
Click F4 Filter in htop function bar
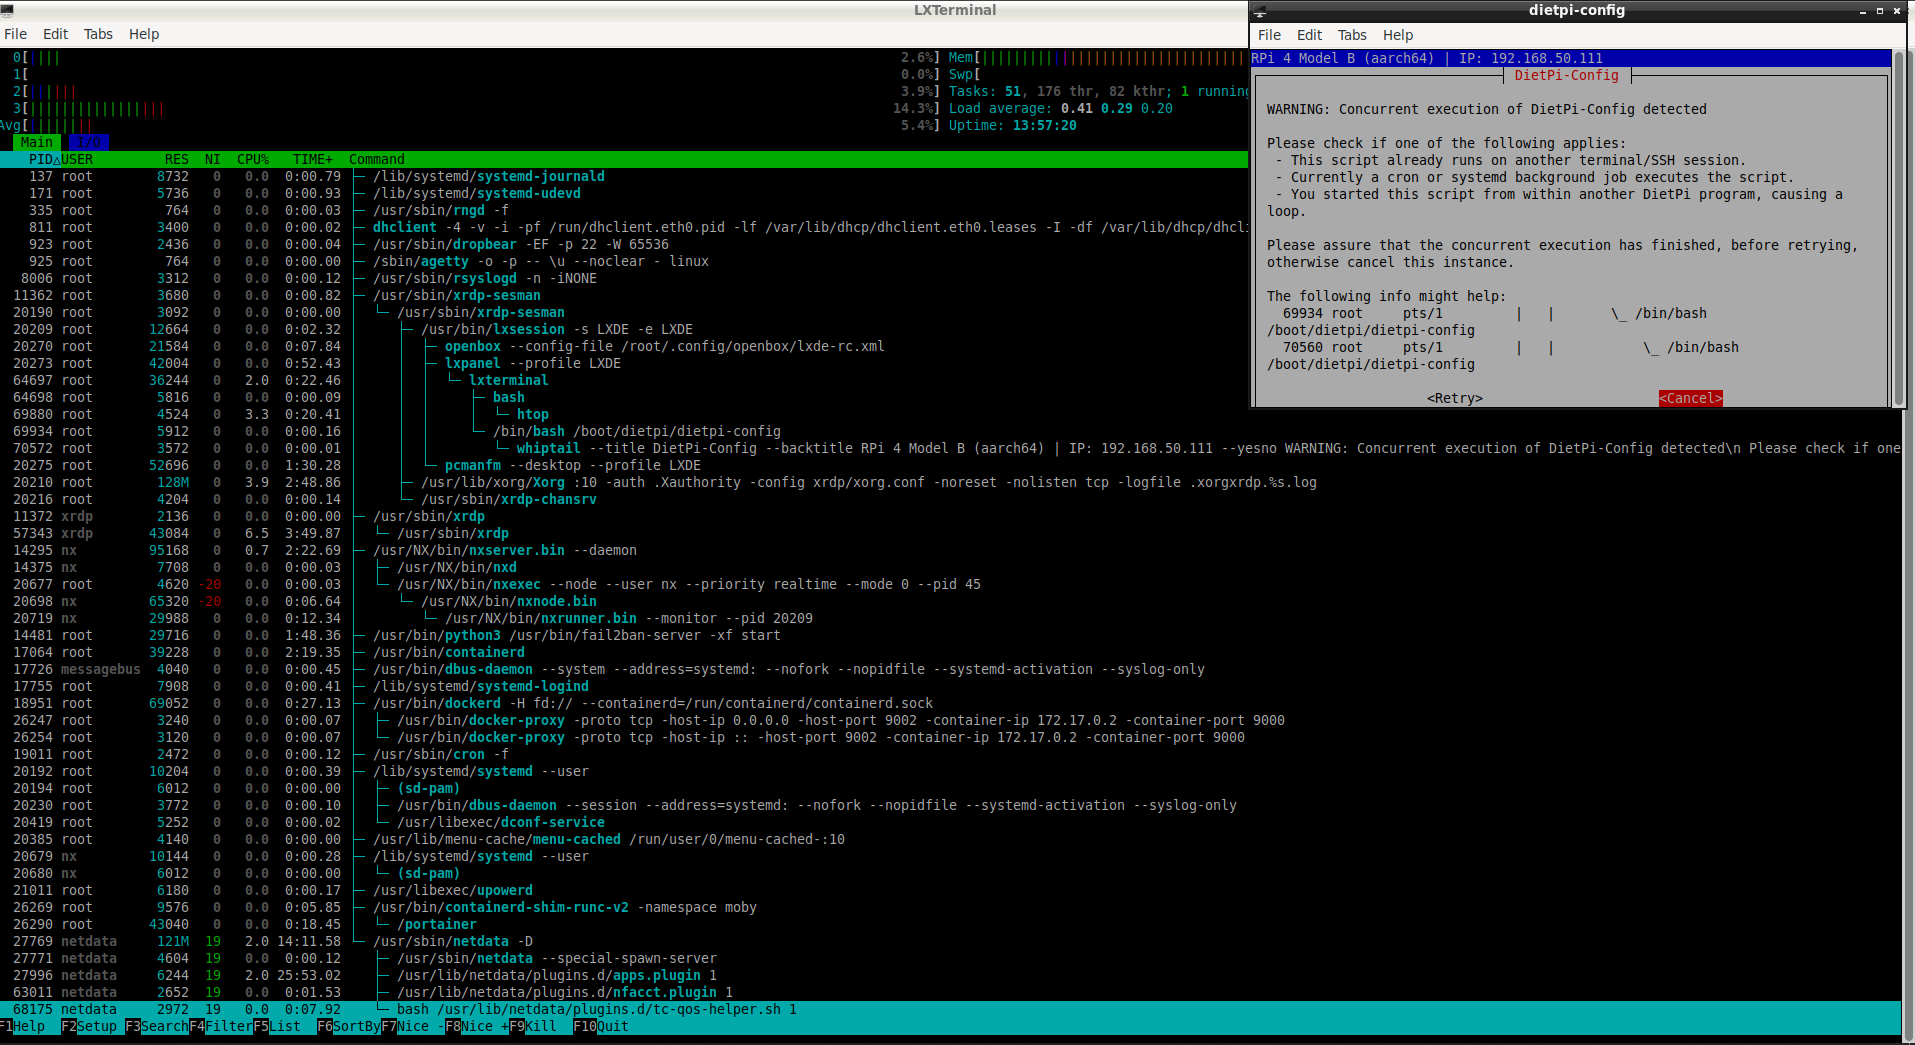pos(221,1026)
